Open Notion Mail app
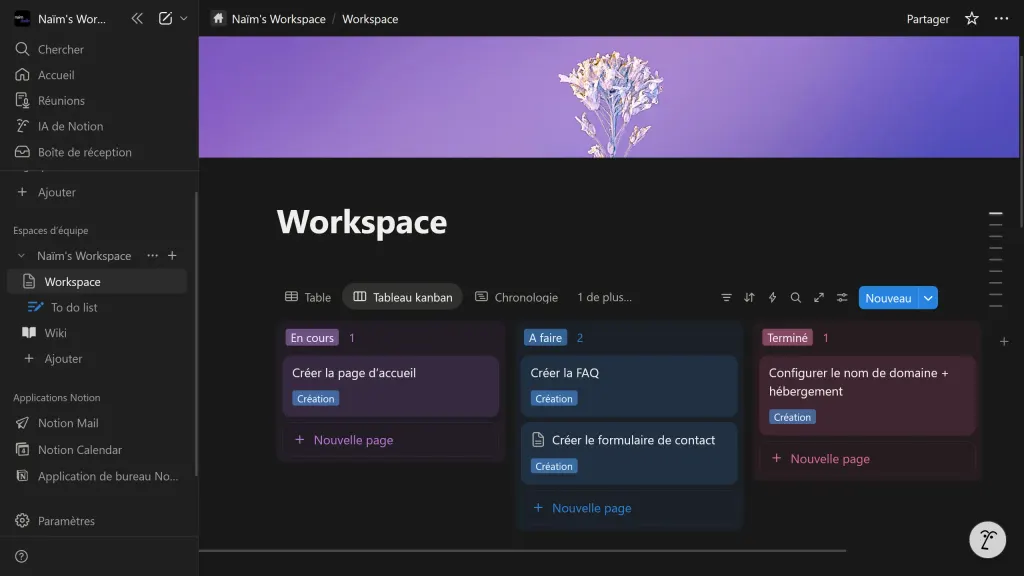 [99, 423]
